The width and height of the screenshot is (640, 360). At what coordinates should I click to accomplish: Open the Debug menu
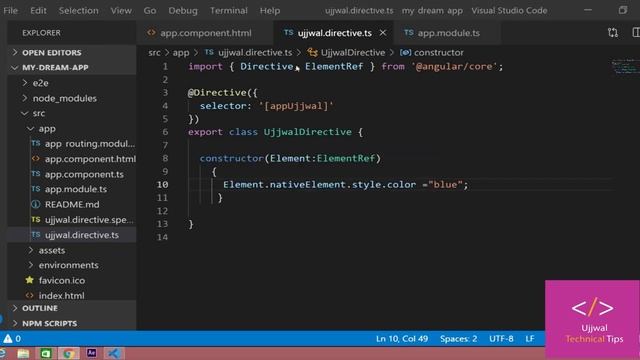point(183,11)
